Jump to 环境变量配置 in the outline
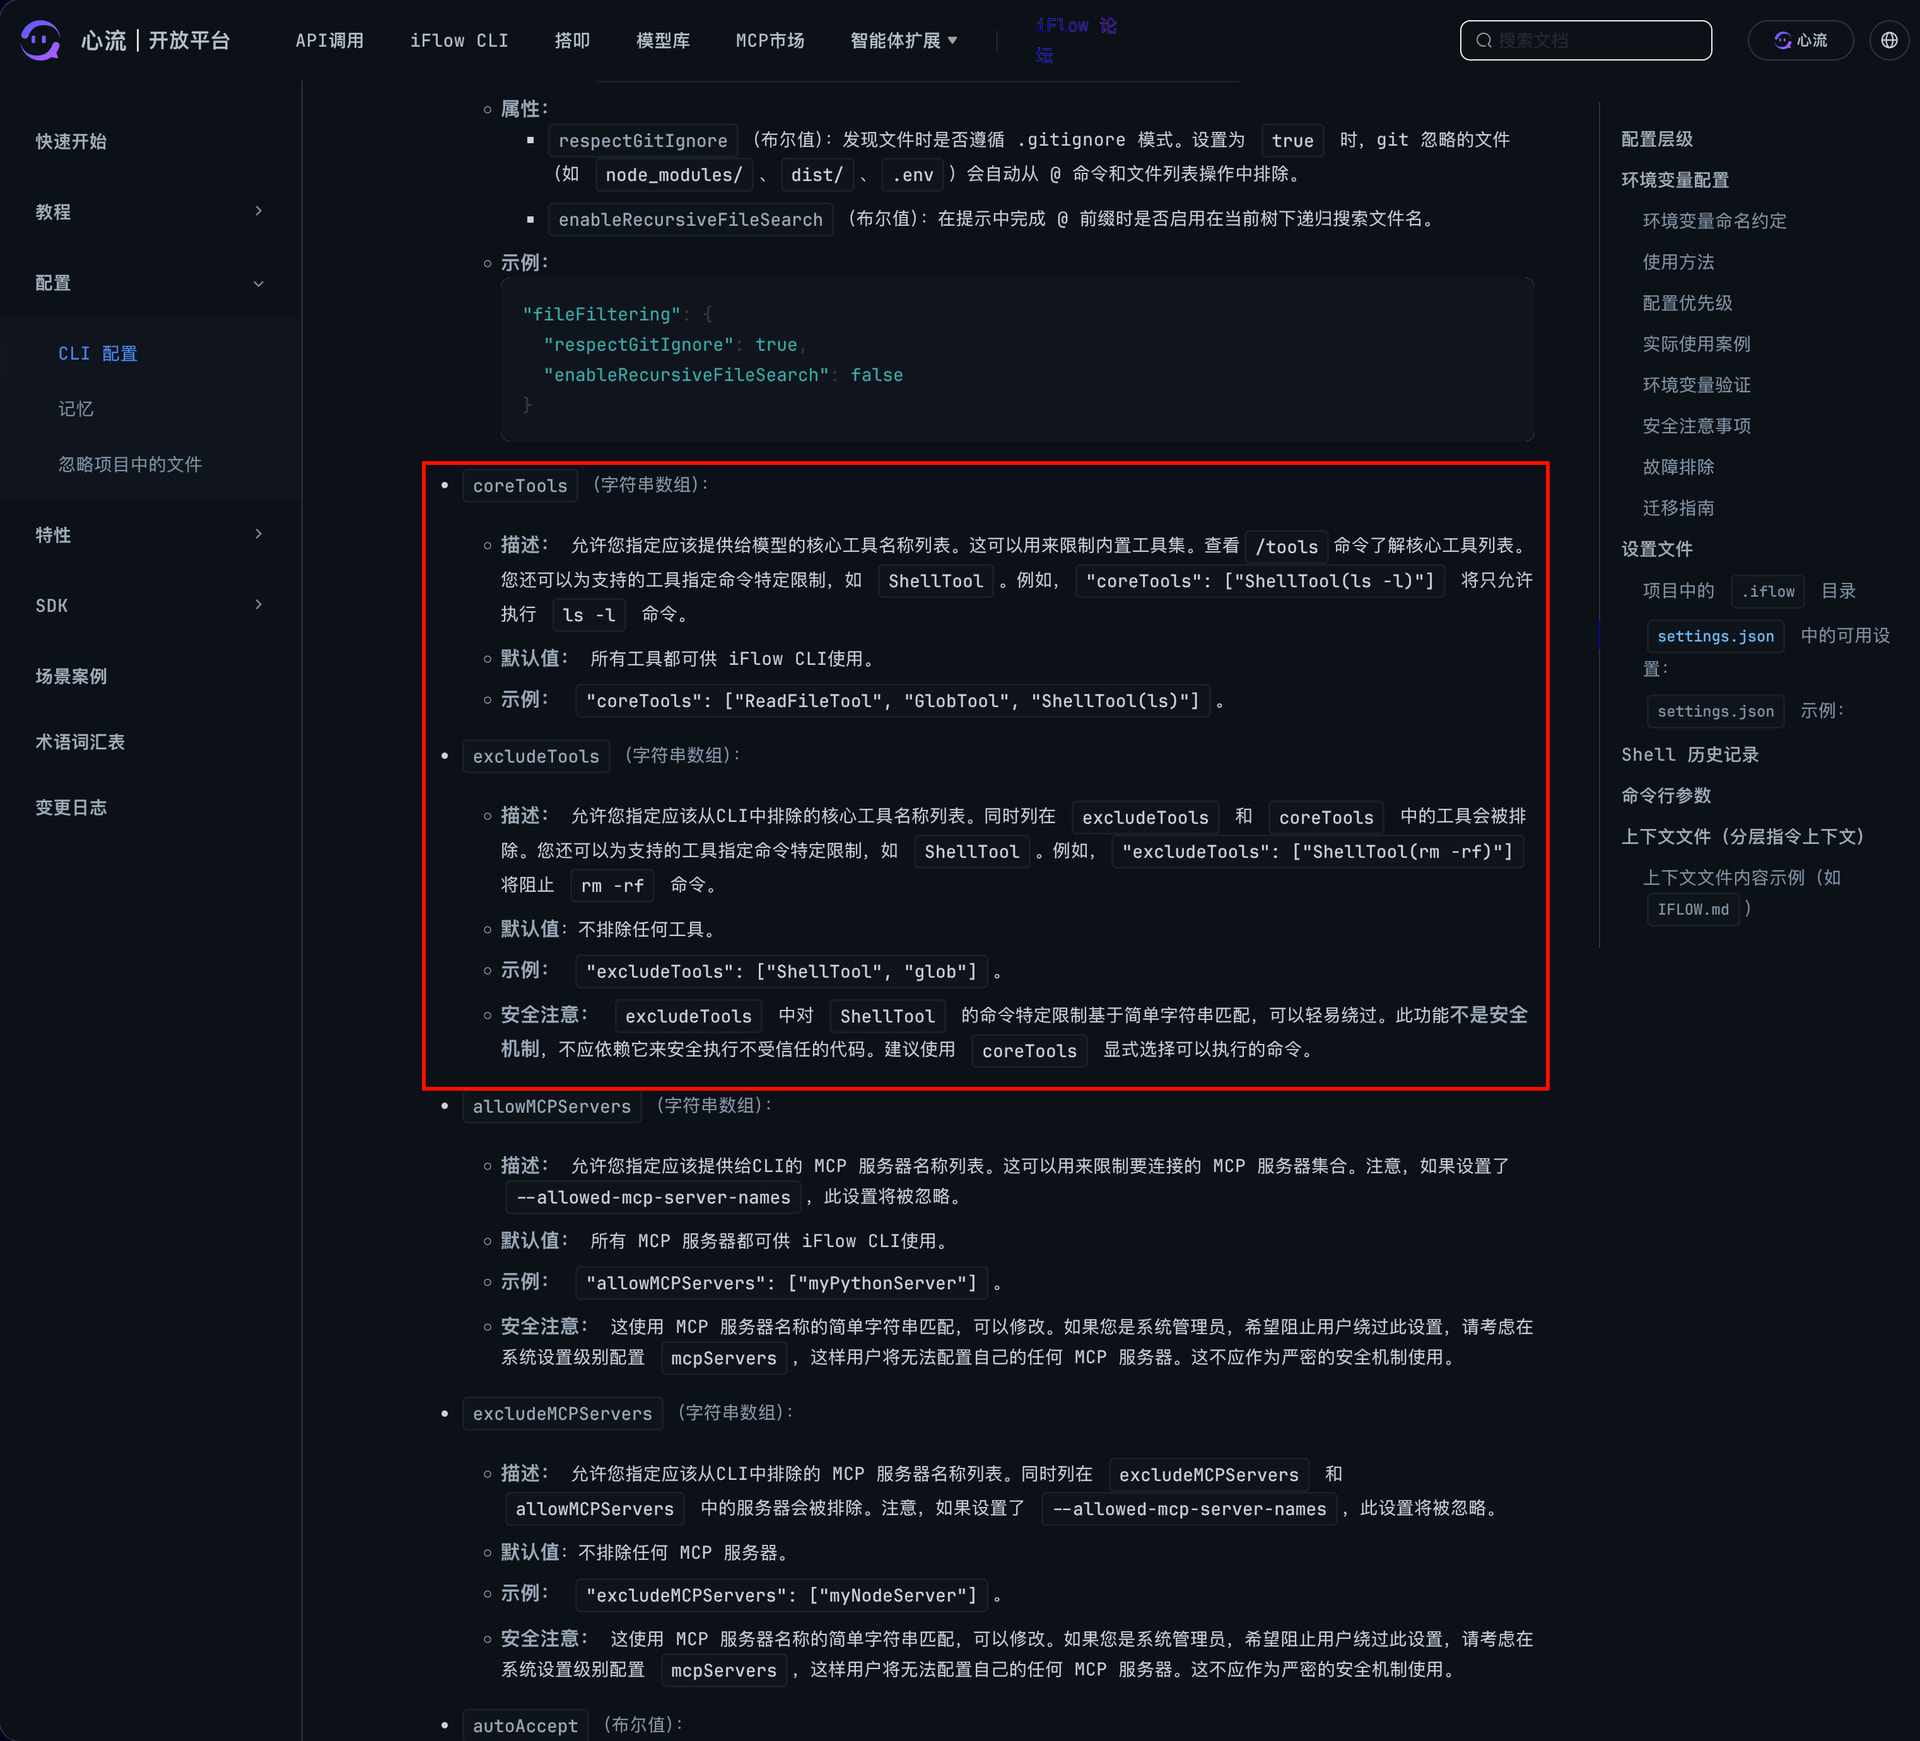1920x1741 pixels. point(1674,180)
